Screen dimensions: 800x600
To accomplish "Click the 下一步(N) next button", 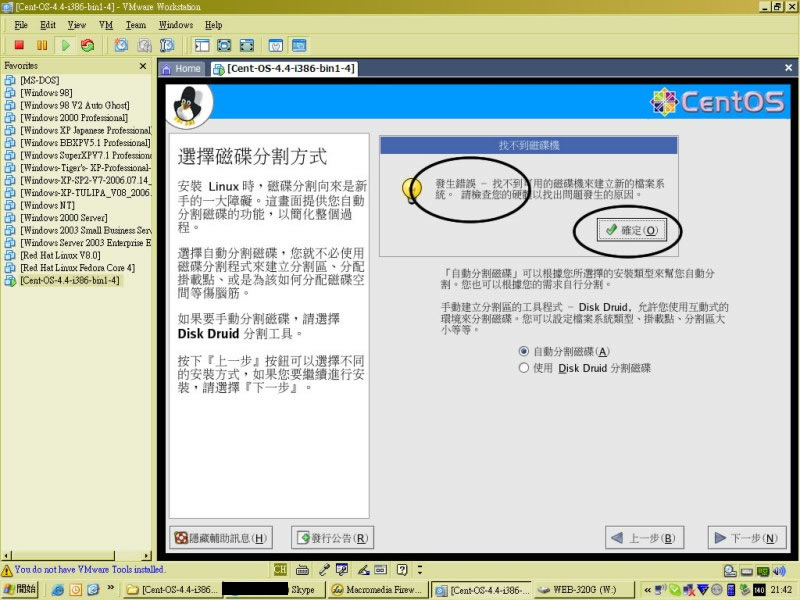I will (x=747, y=538).
